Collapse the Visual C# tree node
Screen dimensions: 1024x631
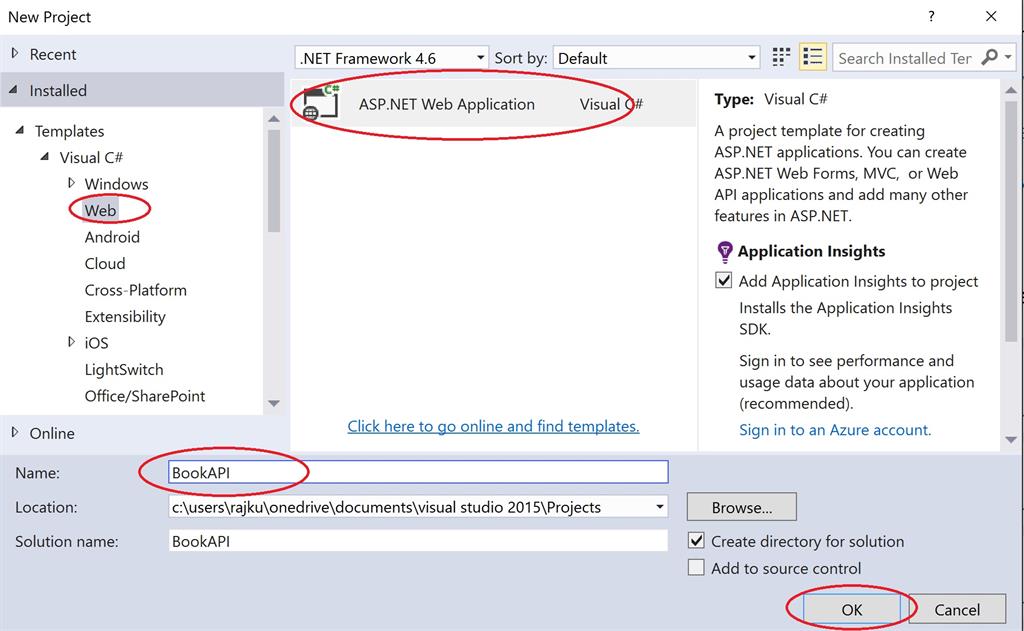click(45, 157)
